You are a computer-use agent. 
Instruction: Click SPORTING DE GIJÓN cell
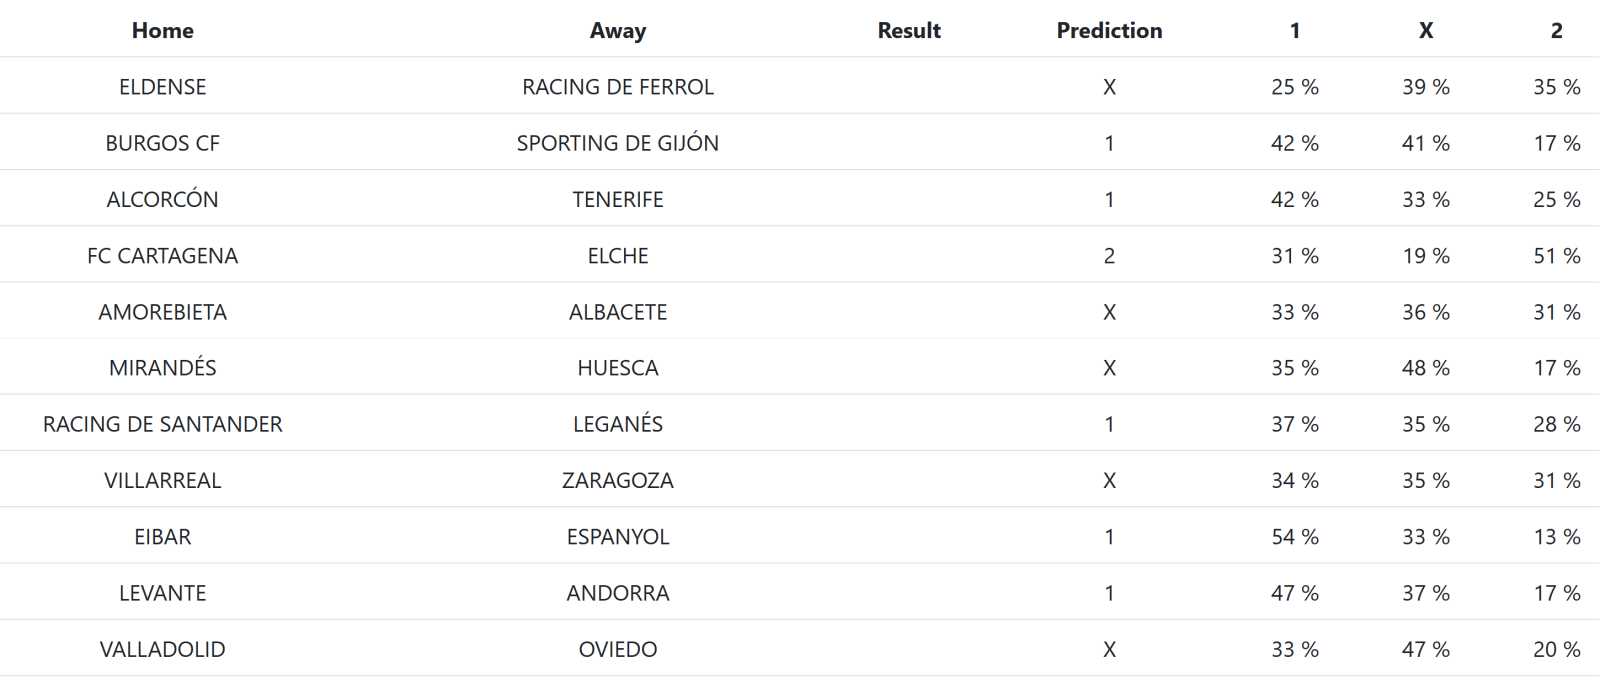coord(617,143)
